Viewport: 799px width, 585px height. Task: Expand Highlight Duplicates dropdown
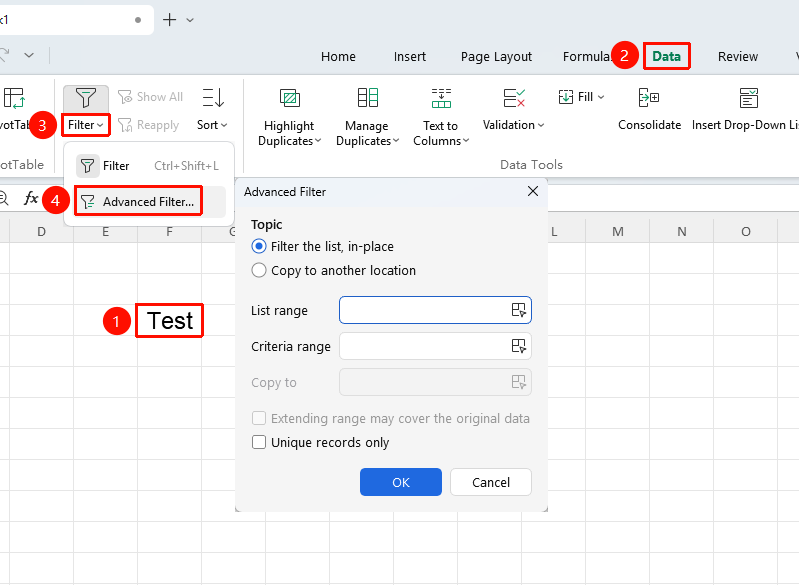click(x=318, y=141)
